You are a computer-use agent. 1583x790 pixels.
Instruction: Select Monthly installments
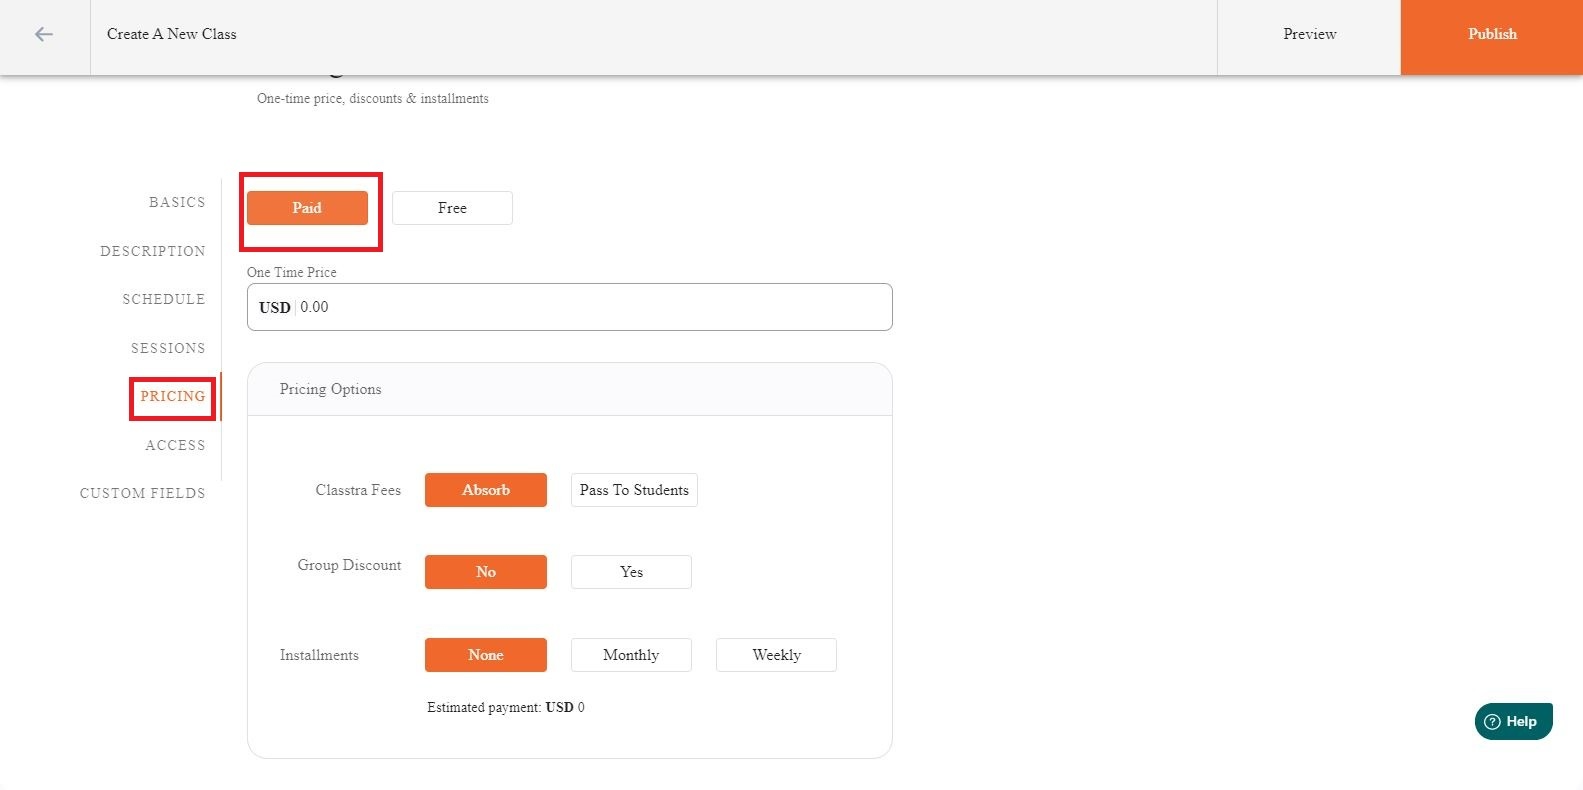(x=631, y=655)
